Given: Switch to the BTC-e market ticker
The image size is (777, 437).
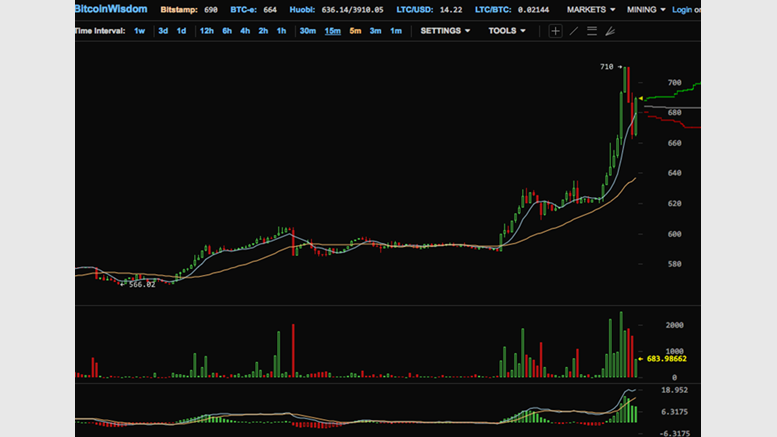Looking at the screenshot, I should point(253,10).
